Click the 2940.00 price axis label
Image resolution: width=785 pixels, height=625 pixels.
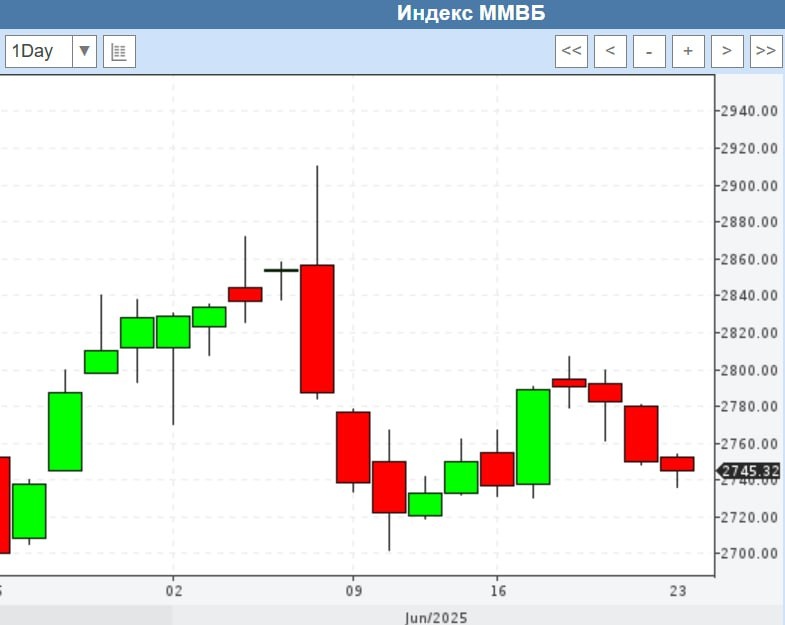coord(749,111)
